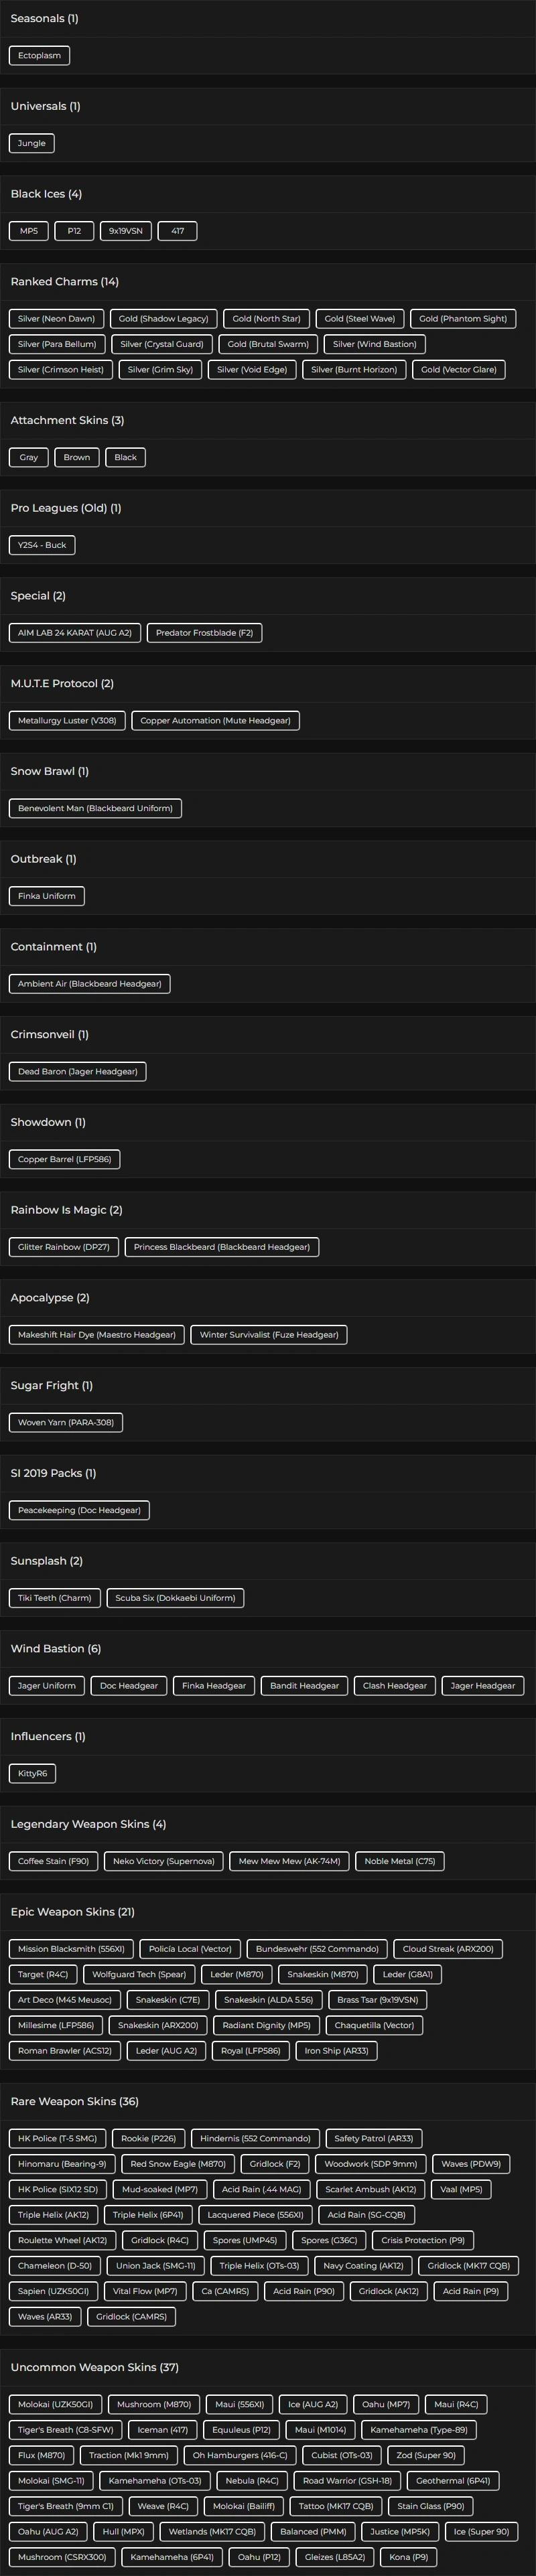Click the KittyR6 influencer tag
This screenshot has height=2576, width=536.
click(32, 1774)
